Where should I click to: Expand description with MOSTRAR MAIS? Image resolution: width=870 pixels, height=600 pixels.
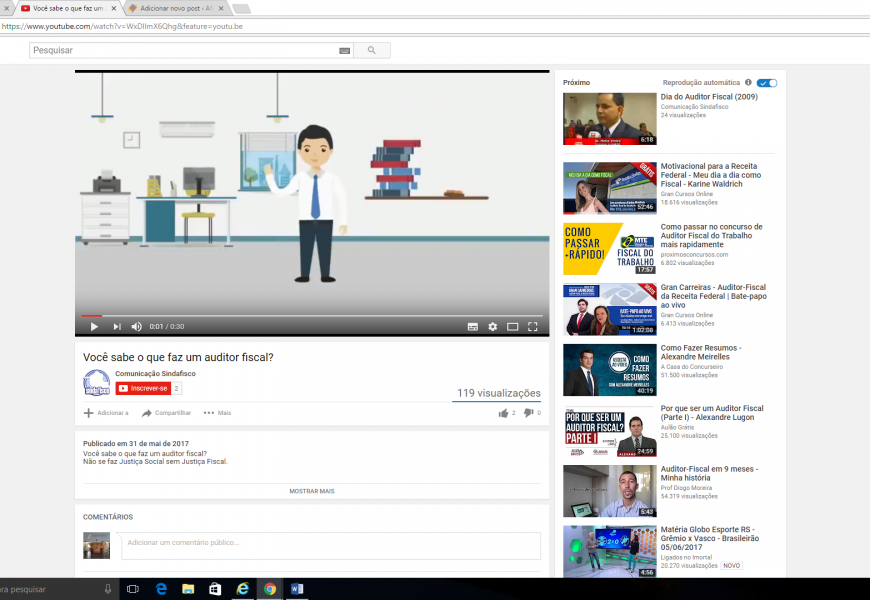click(x=312, y=491)
